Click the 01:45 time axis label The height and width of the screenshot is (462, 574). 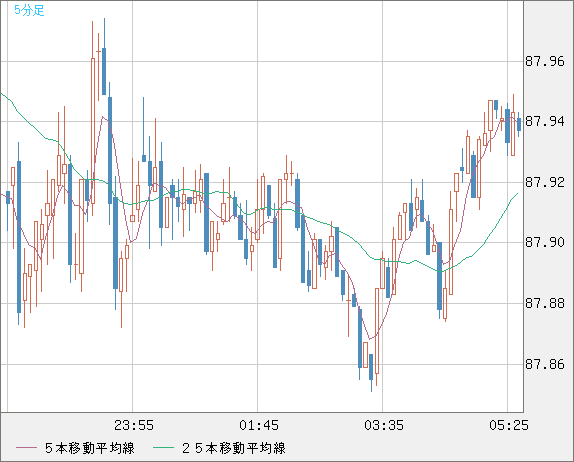pos(259,425)
